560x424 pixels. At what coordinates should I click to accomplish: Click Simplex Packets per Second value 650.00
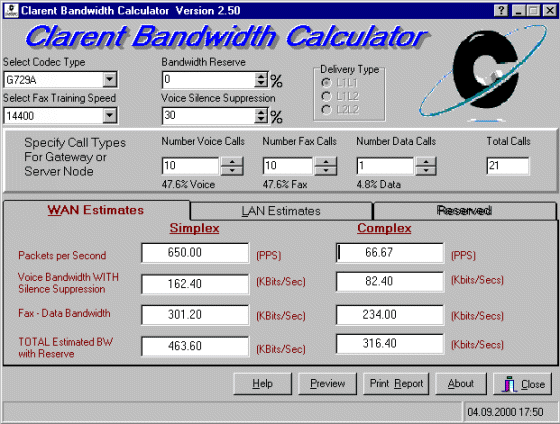point(195,253)
